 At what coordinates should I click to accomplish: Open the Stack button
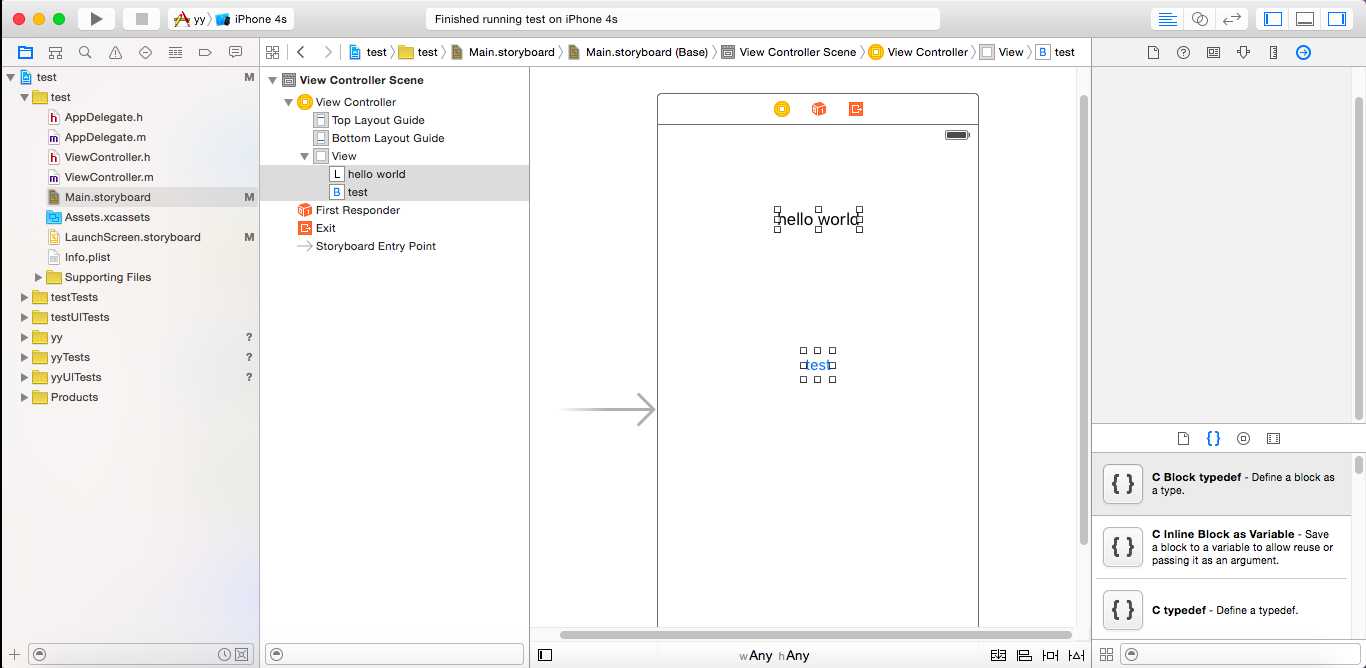tap(998, 655)
